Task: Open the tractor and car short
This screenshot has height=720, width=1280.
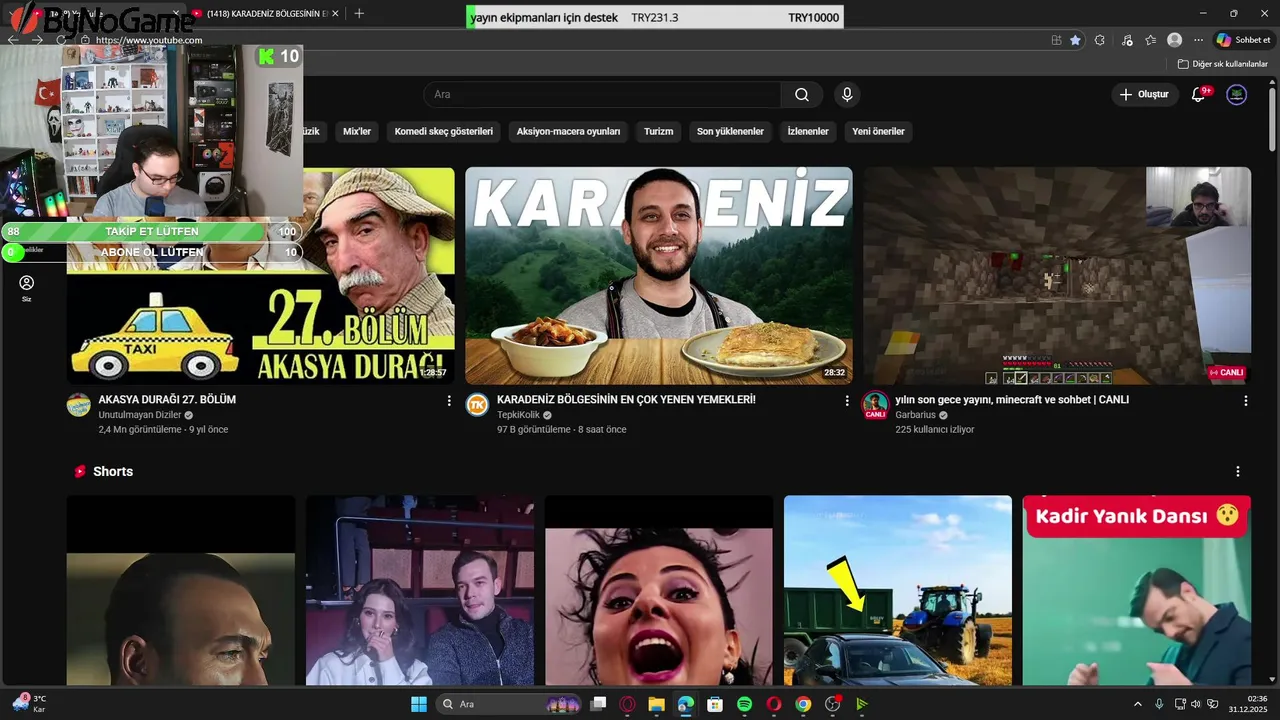Action: click(x=898, y=590)
